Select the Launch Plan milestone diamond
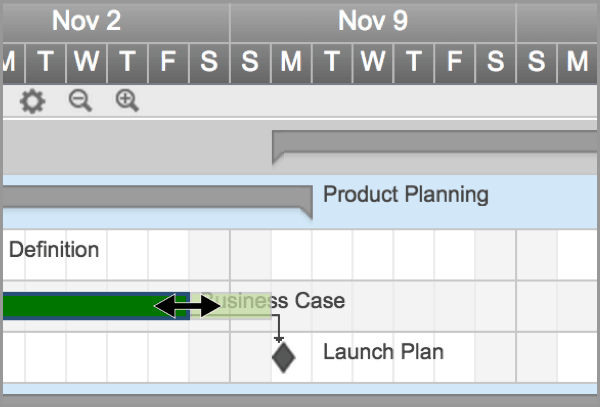Screen dimensions: 600x407 point(284,356)
